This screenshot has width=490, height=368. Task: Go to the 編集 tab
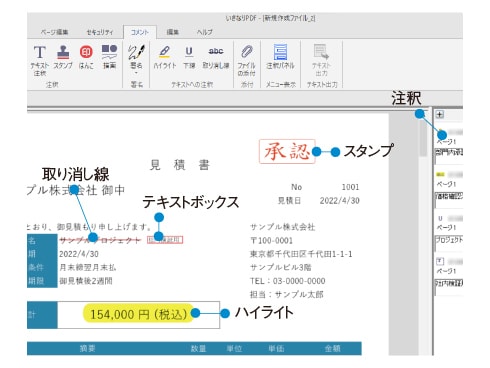(x=173, y=32)
